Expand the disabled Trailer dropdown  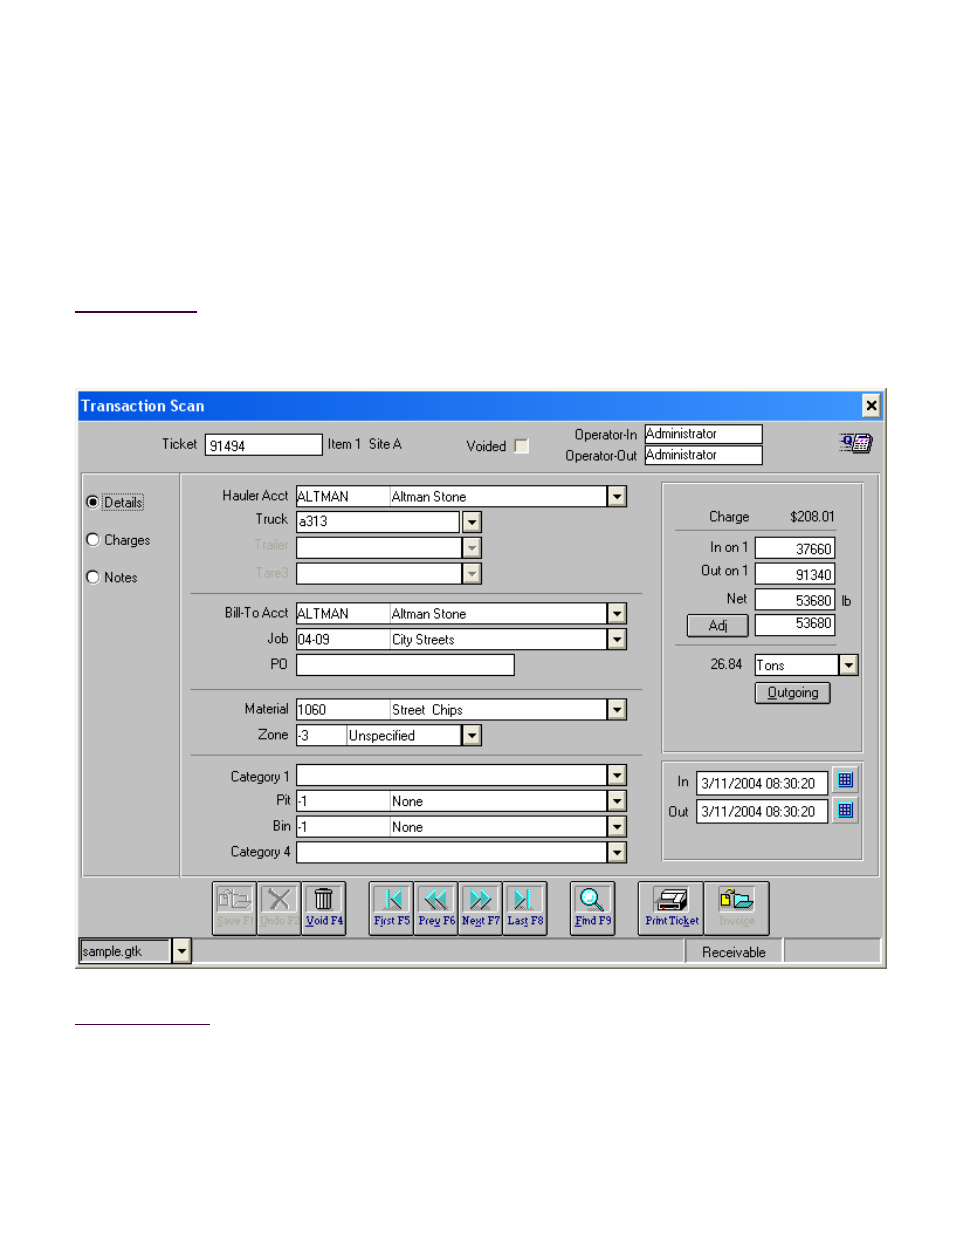tap(472, 548)
